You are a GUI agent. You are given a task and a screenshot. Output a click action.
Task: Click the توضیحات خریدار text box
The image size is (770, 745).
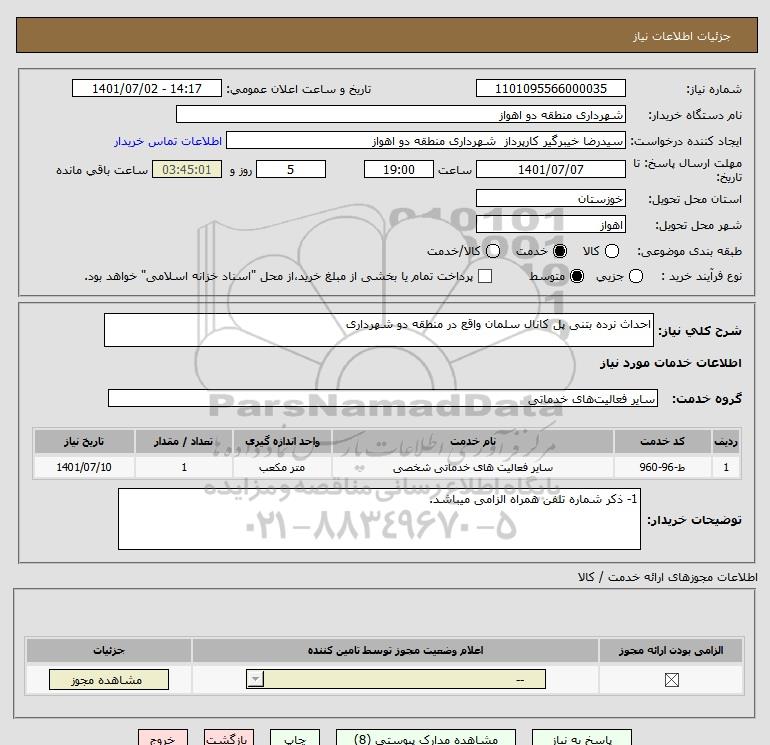click(x=379, y=519)
